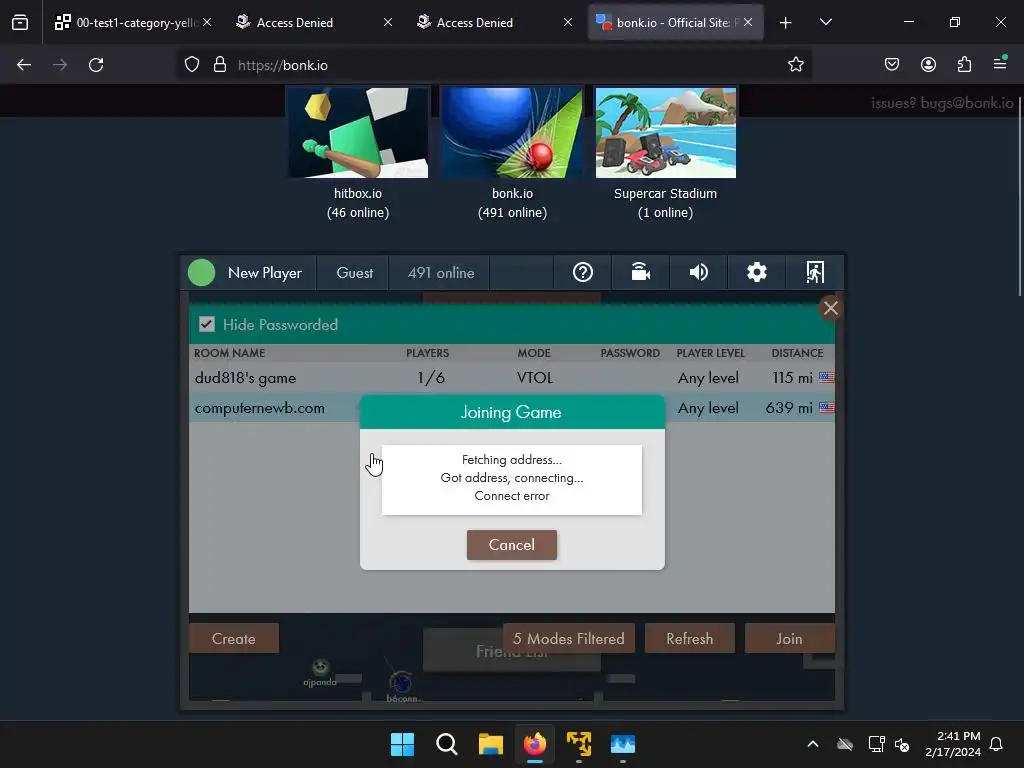Refresh the room list

tap(690, 638)
